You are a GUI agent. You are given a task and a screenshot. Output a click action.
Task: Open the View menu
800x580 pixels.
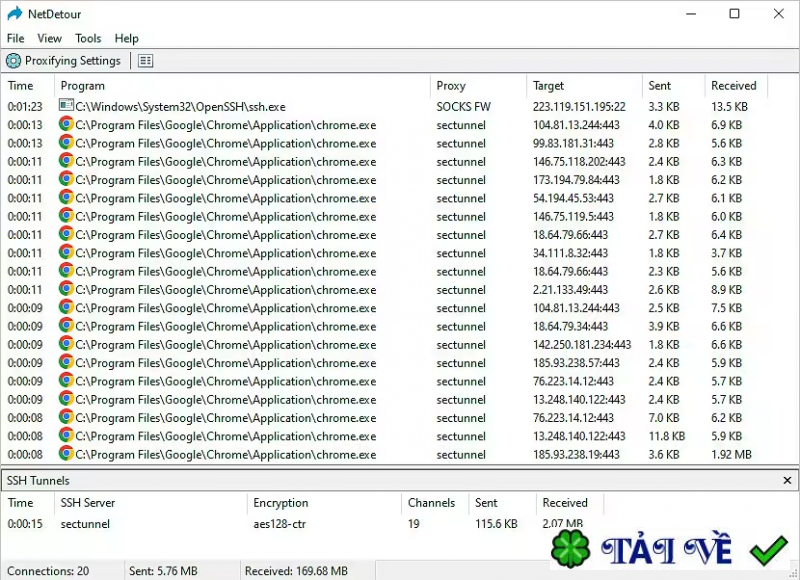tap(49, 38)
